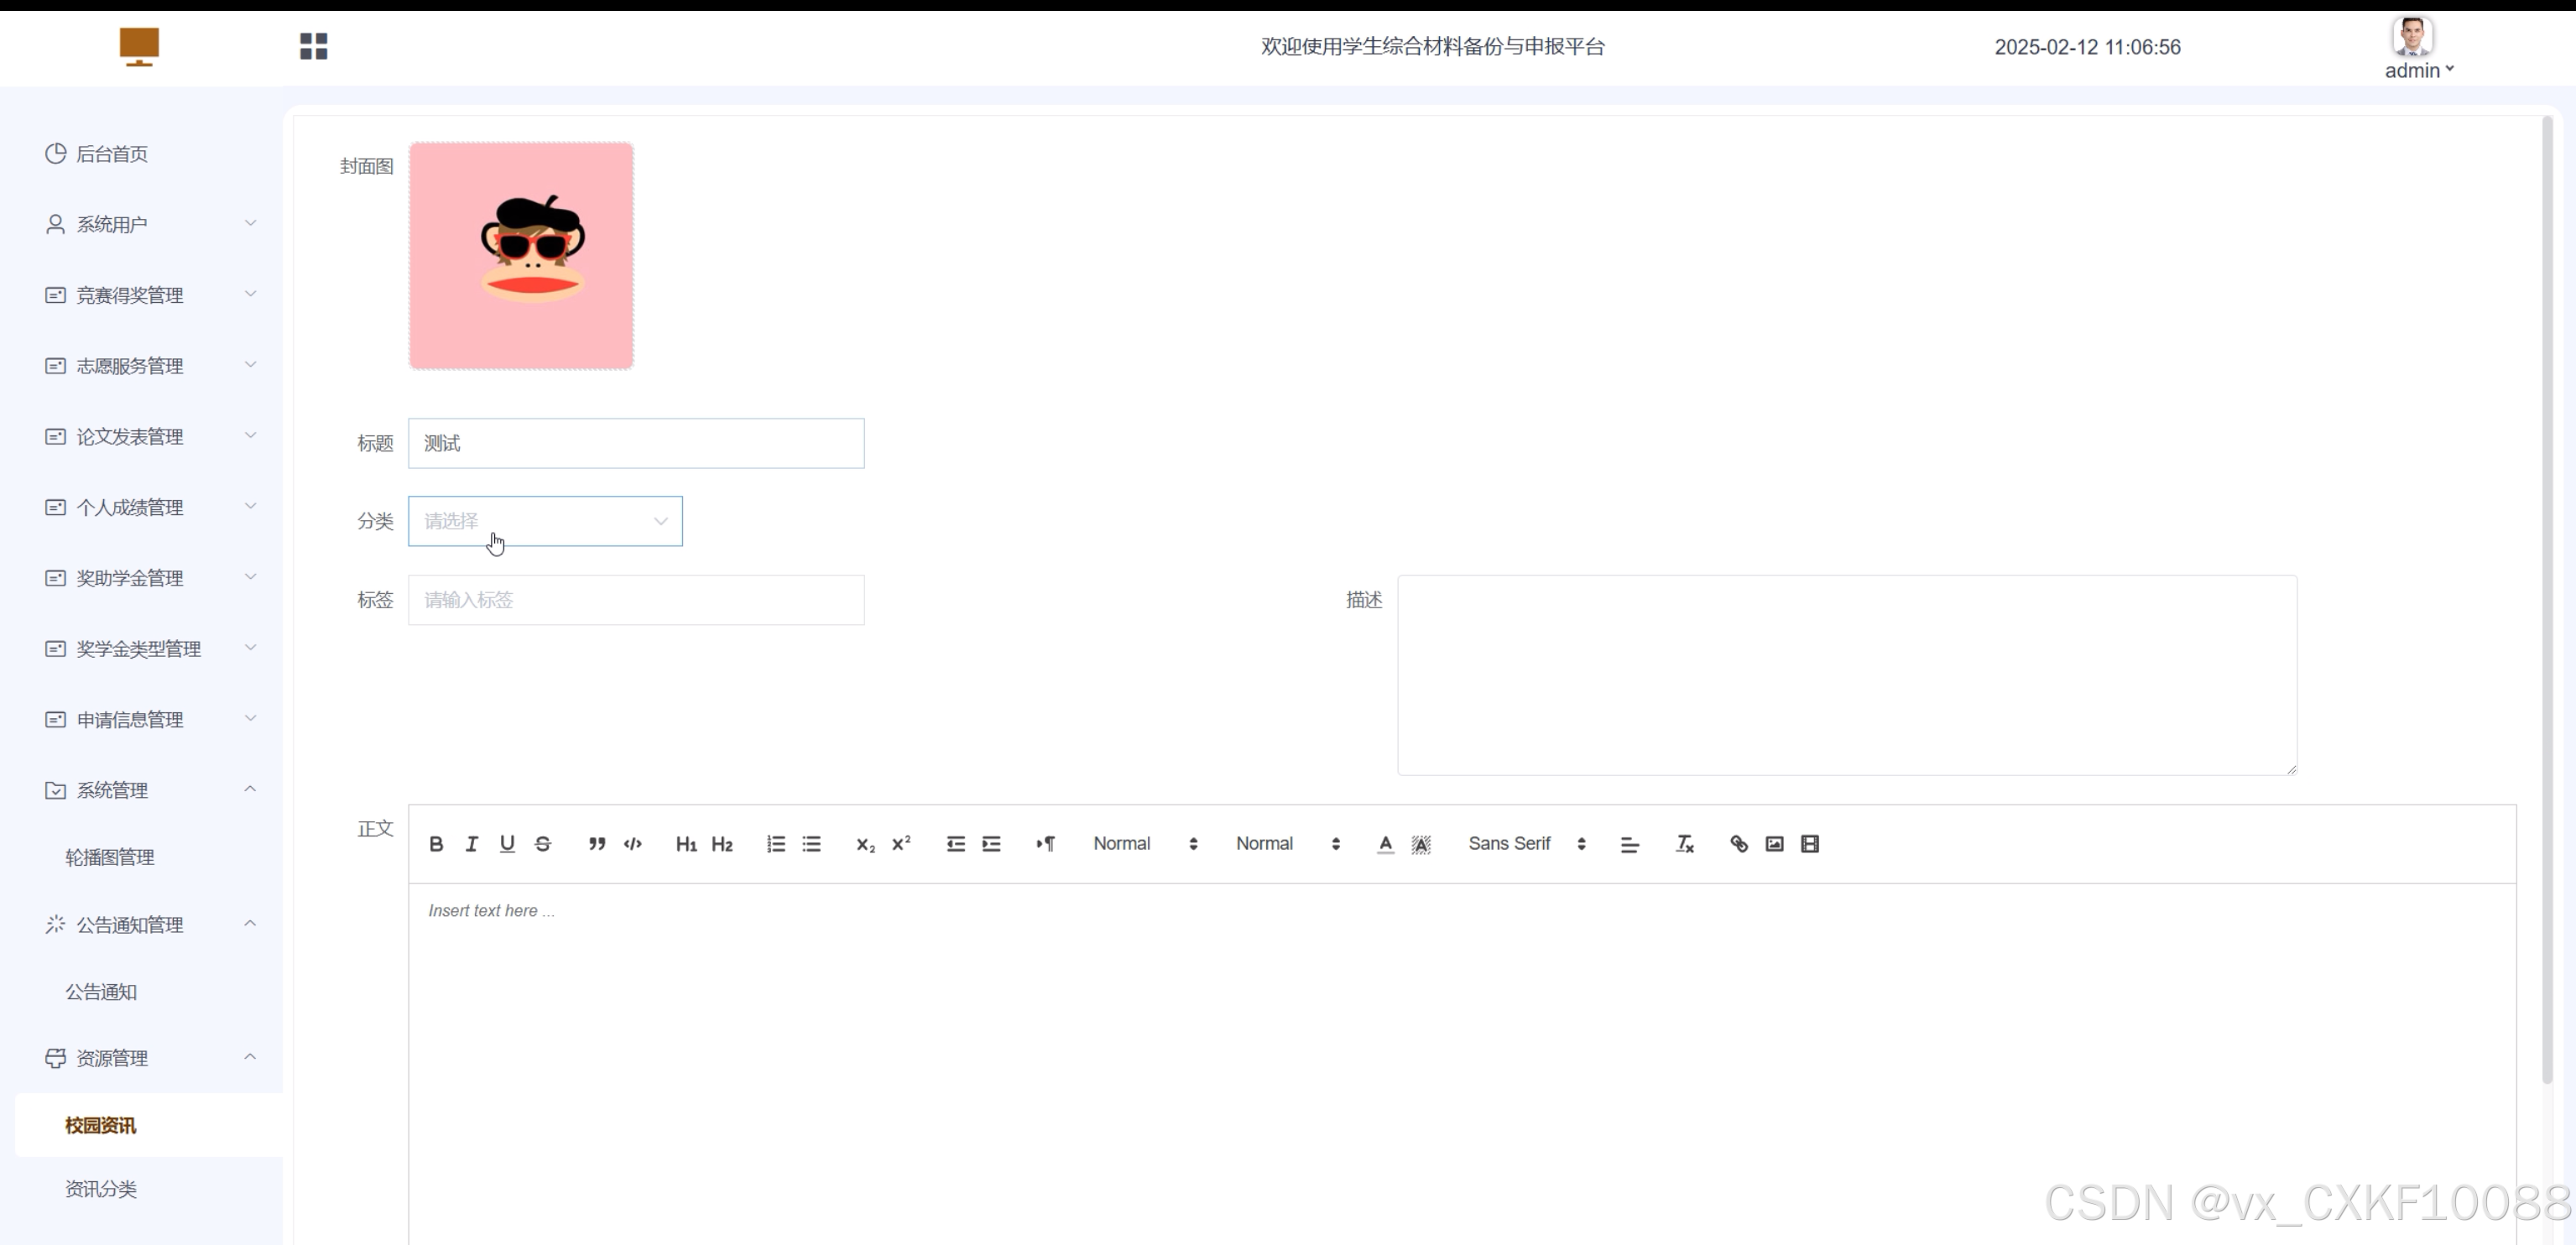This screenshot has height=1245, width=2576.
Task: Open 资讯分类 in sidebar
Action: click(x=101, y=1189)
